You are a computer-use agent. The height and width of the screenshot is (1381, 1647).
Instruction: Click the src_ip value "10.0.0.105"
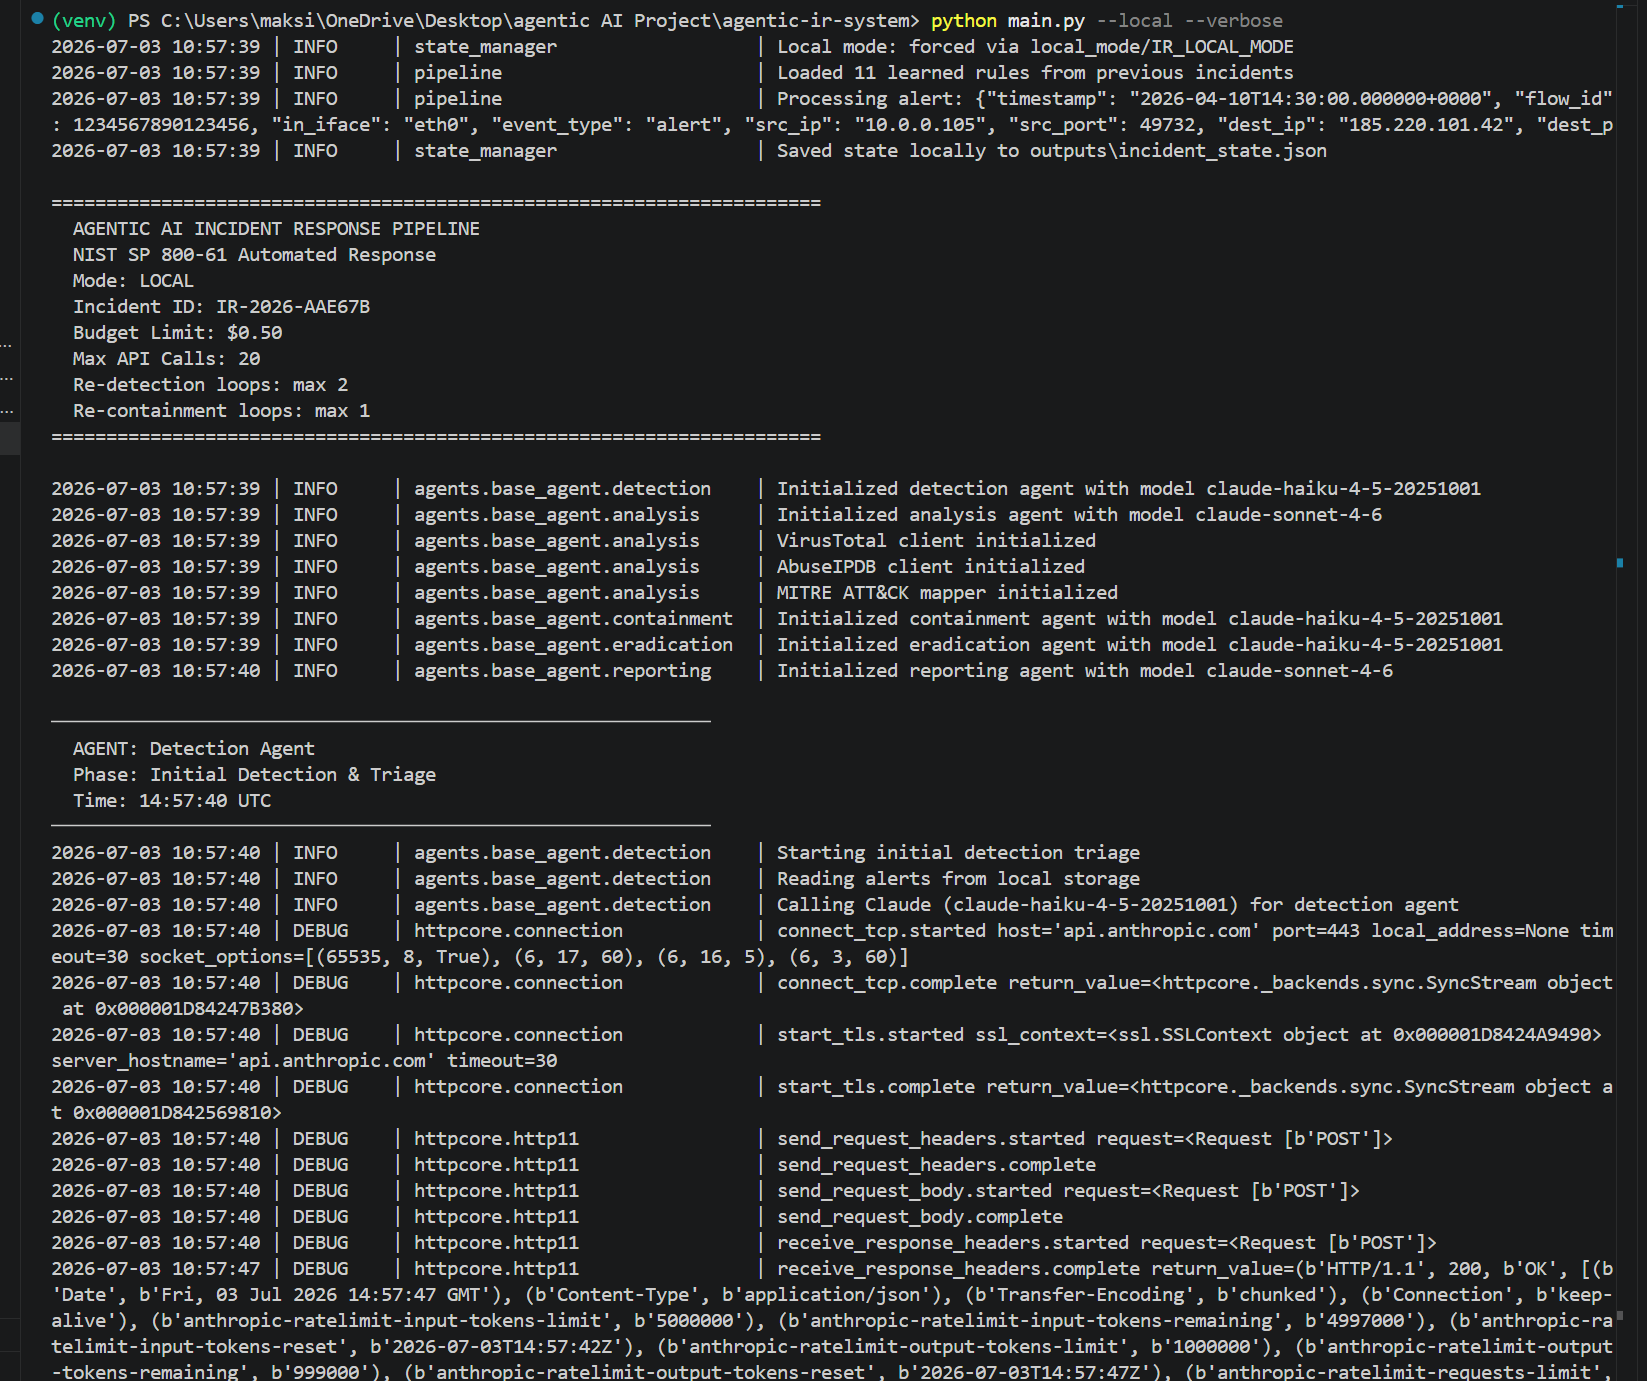point(925,125)
